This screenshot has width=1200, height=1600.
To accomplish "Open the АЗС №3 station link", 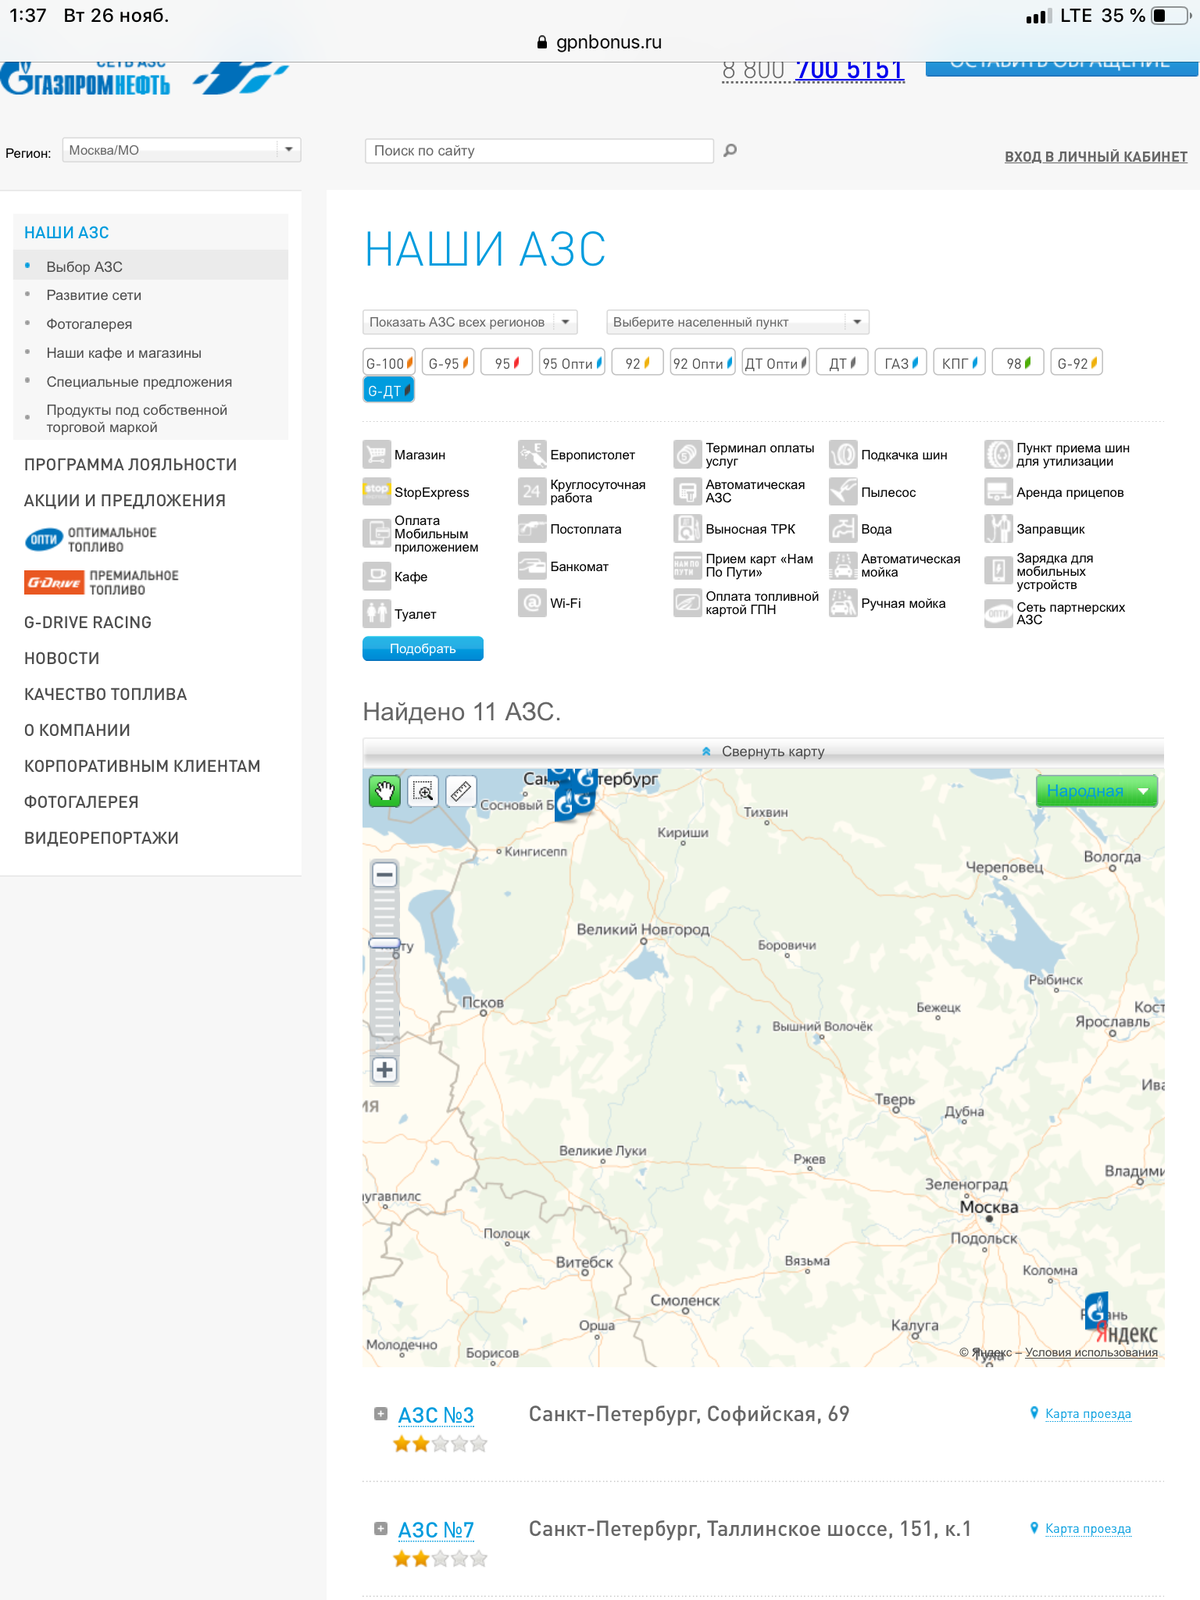I will click(436, 1415).
